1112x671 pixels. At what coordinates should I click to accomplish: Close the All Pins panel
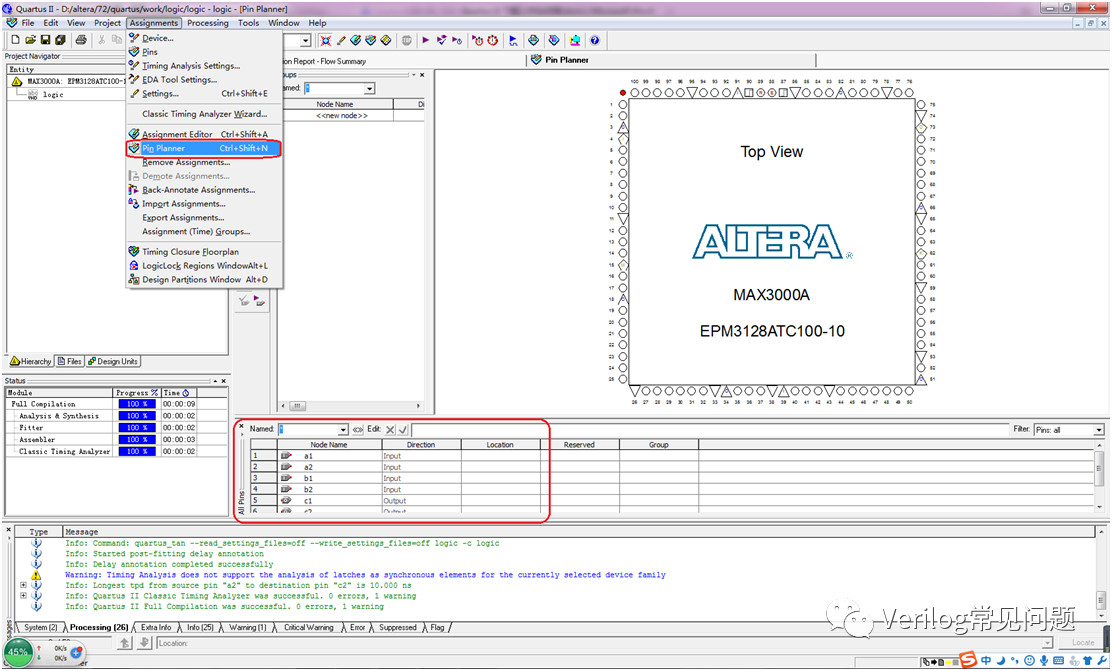click(241, 426)
